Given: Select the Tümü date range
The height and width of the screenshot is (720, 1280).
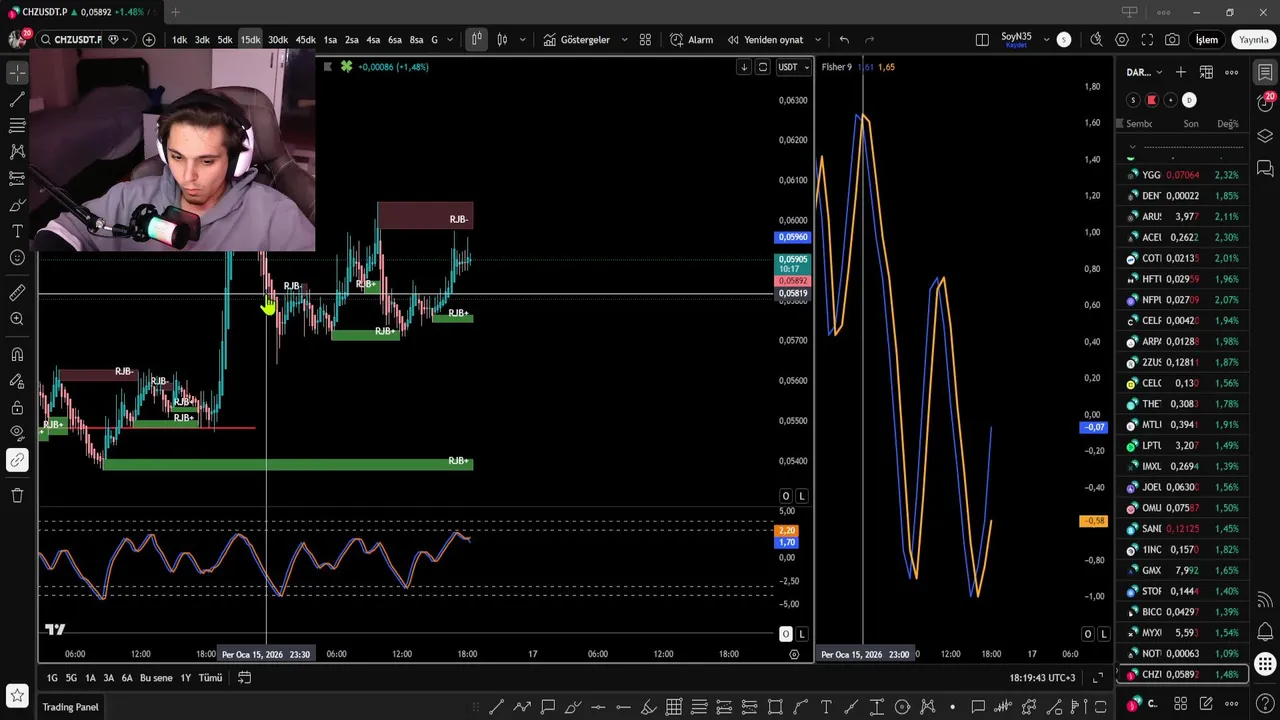Looking at the screenshot, I should point(210,678).
